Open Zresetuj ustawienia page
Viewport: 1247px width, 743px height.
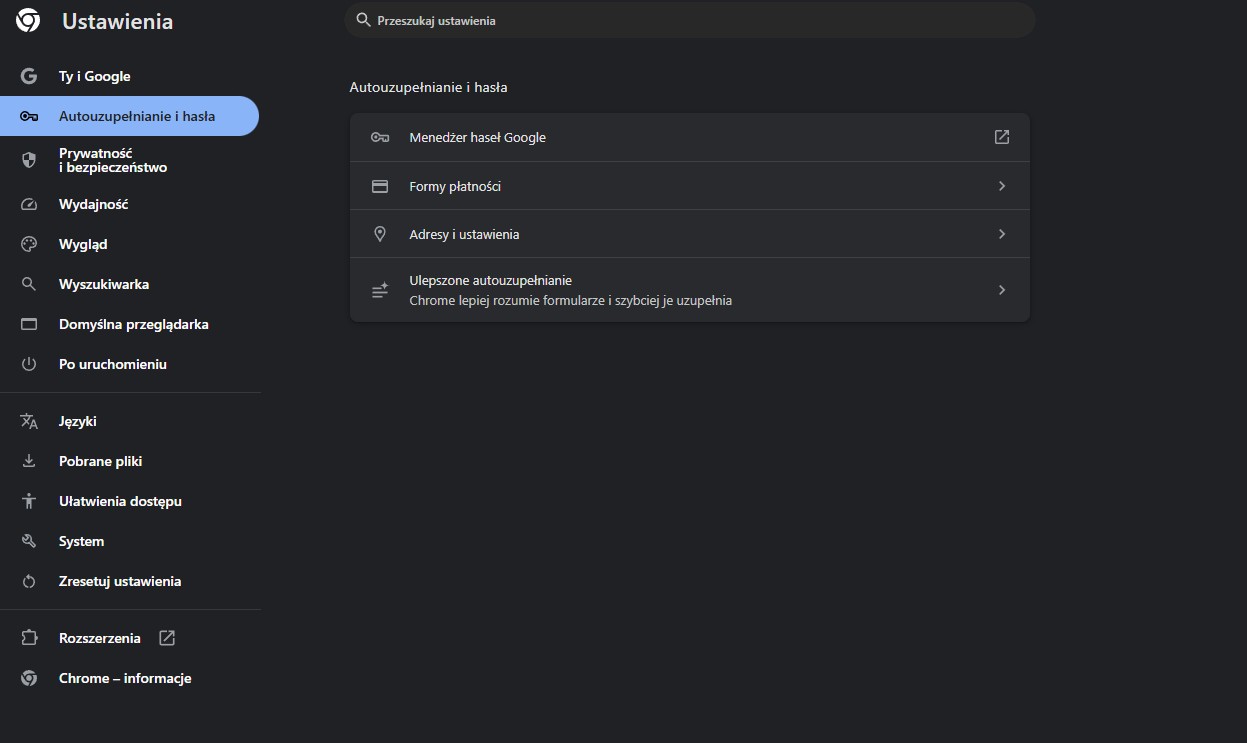pos(120,581)
